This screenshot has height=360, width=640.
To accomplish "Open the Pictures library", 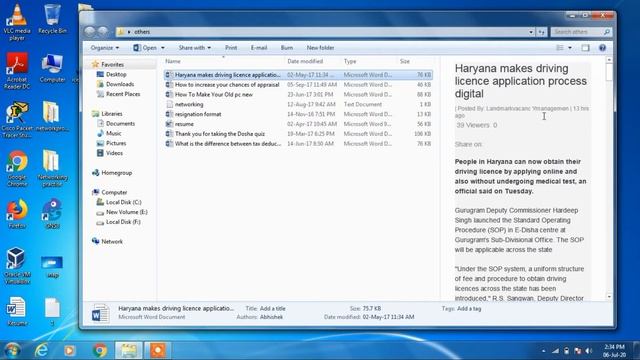I will click(116, 143).
